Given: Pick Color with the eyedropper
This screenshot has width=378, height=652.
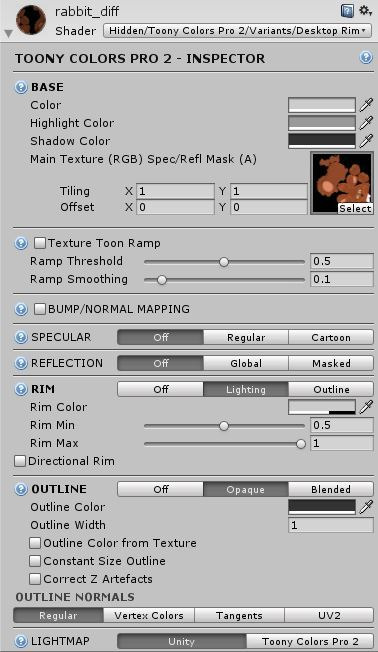Looking at the screenshot, I should [366, 105].
